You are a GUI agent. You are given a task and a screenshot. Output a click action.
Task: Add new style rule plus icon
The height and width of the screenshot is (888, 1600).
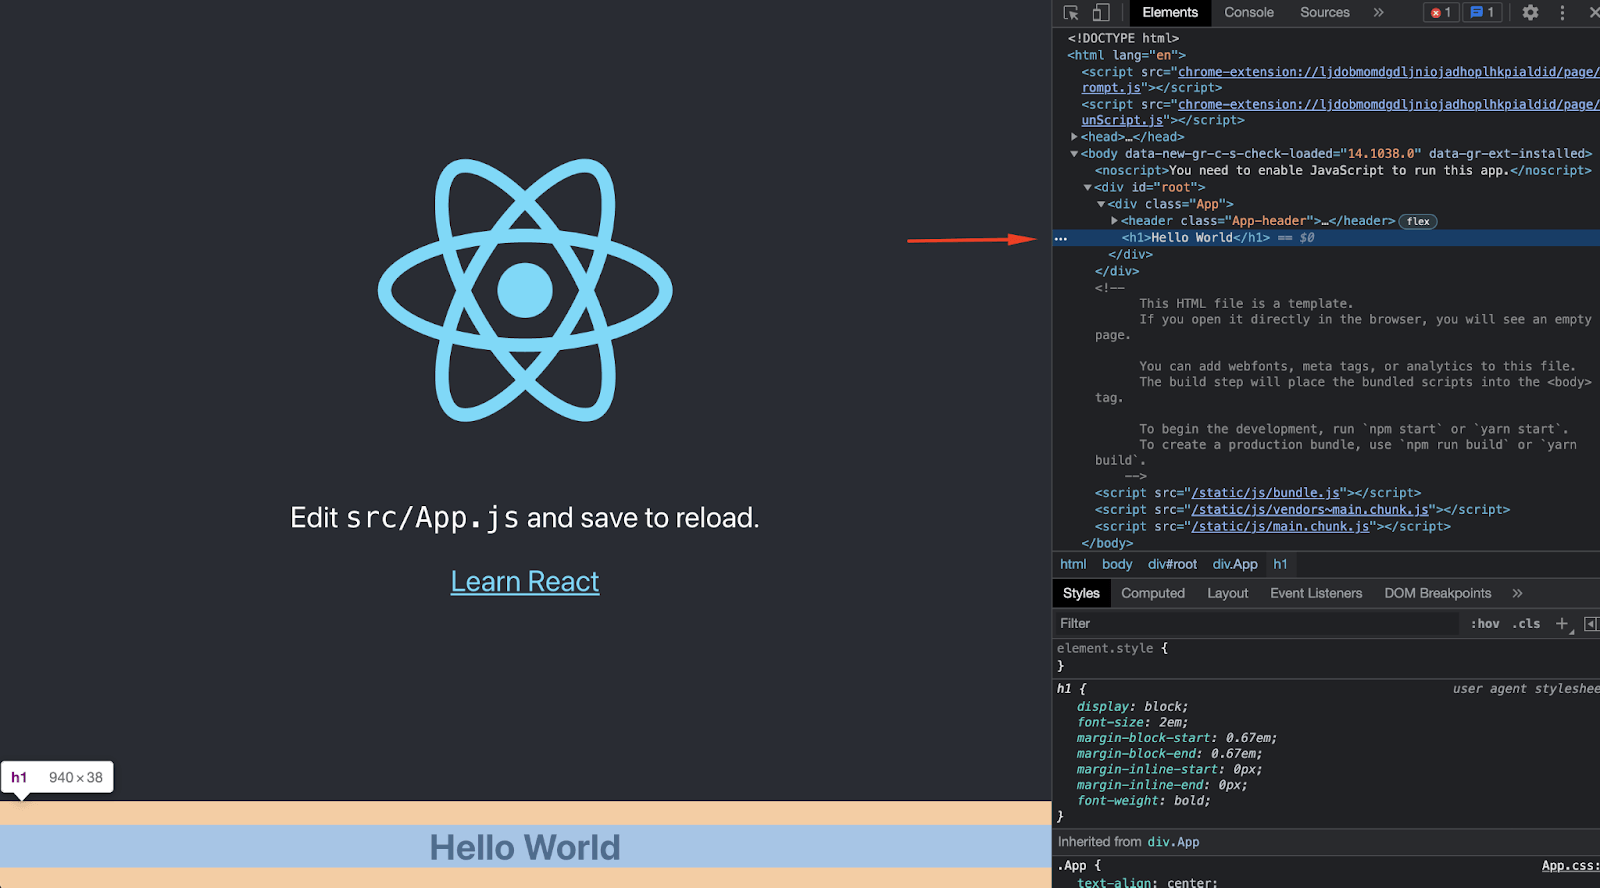[1562, 623]
